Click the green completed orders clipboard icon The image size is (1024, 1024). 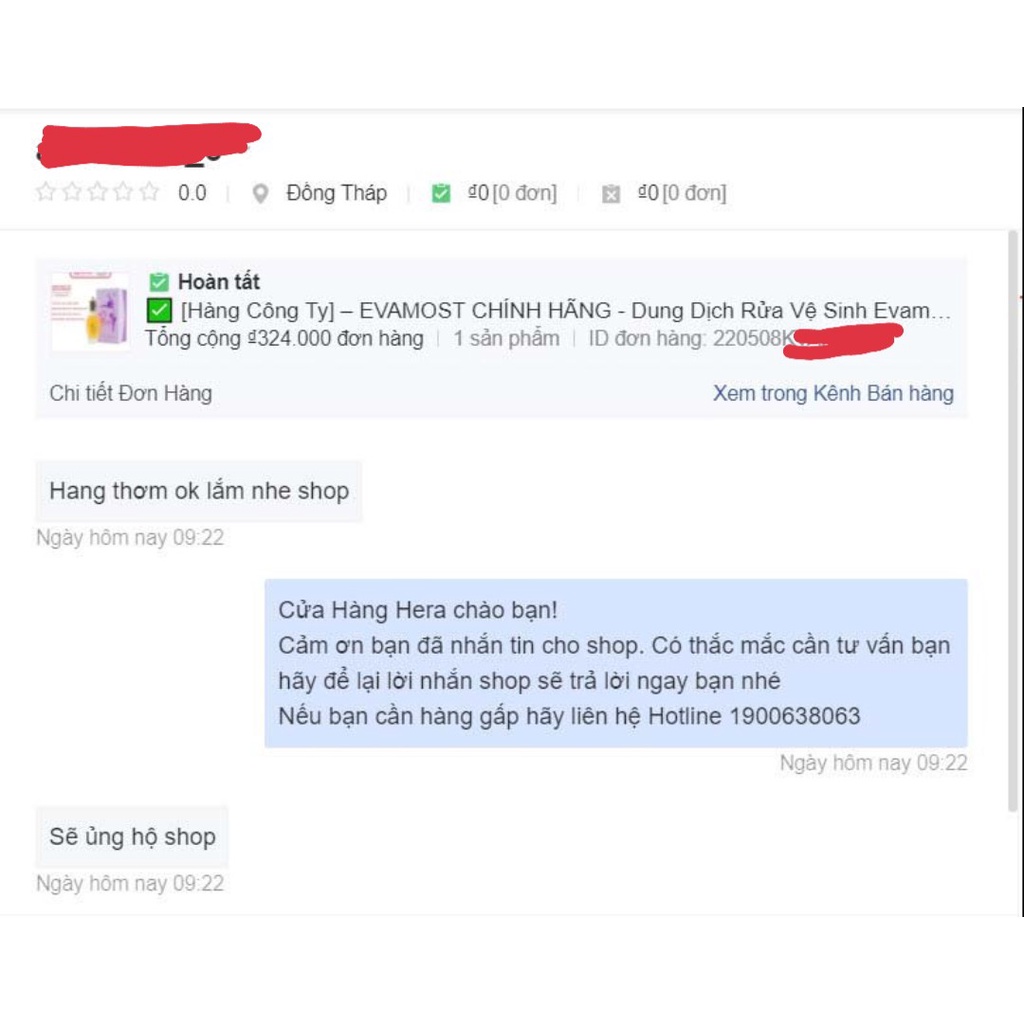441,193
